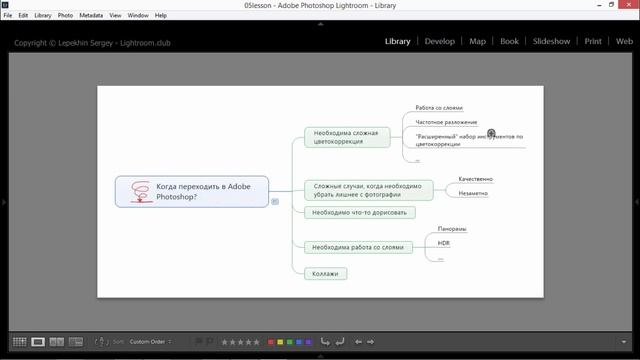Viewport: 640px width, 360px height.
Task: Minimize the Lightroom window
Action: (x=599, y=5)
